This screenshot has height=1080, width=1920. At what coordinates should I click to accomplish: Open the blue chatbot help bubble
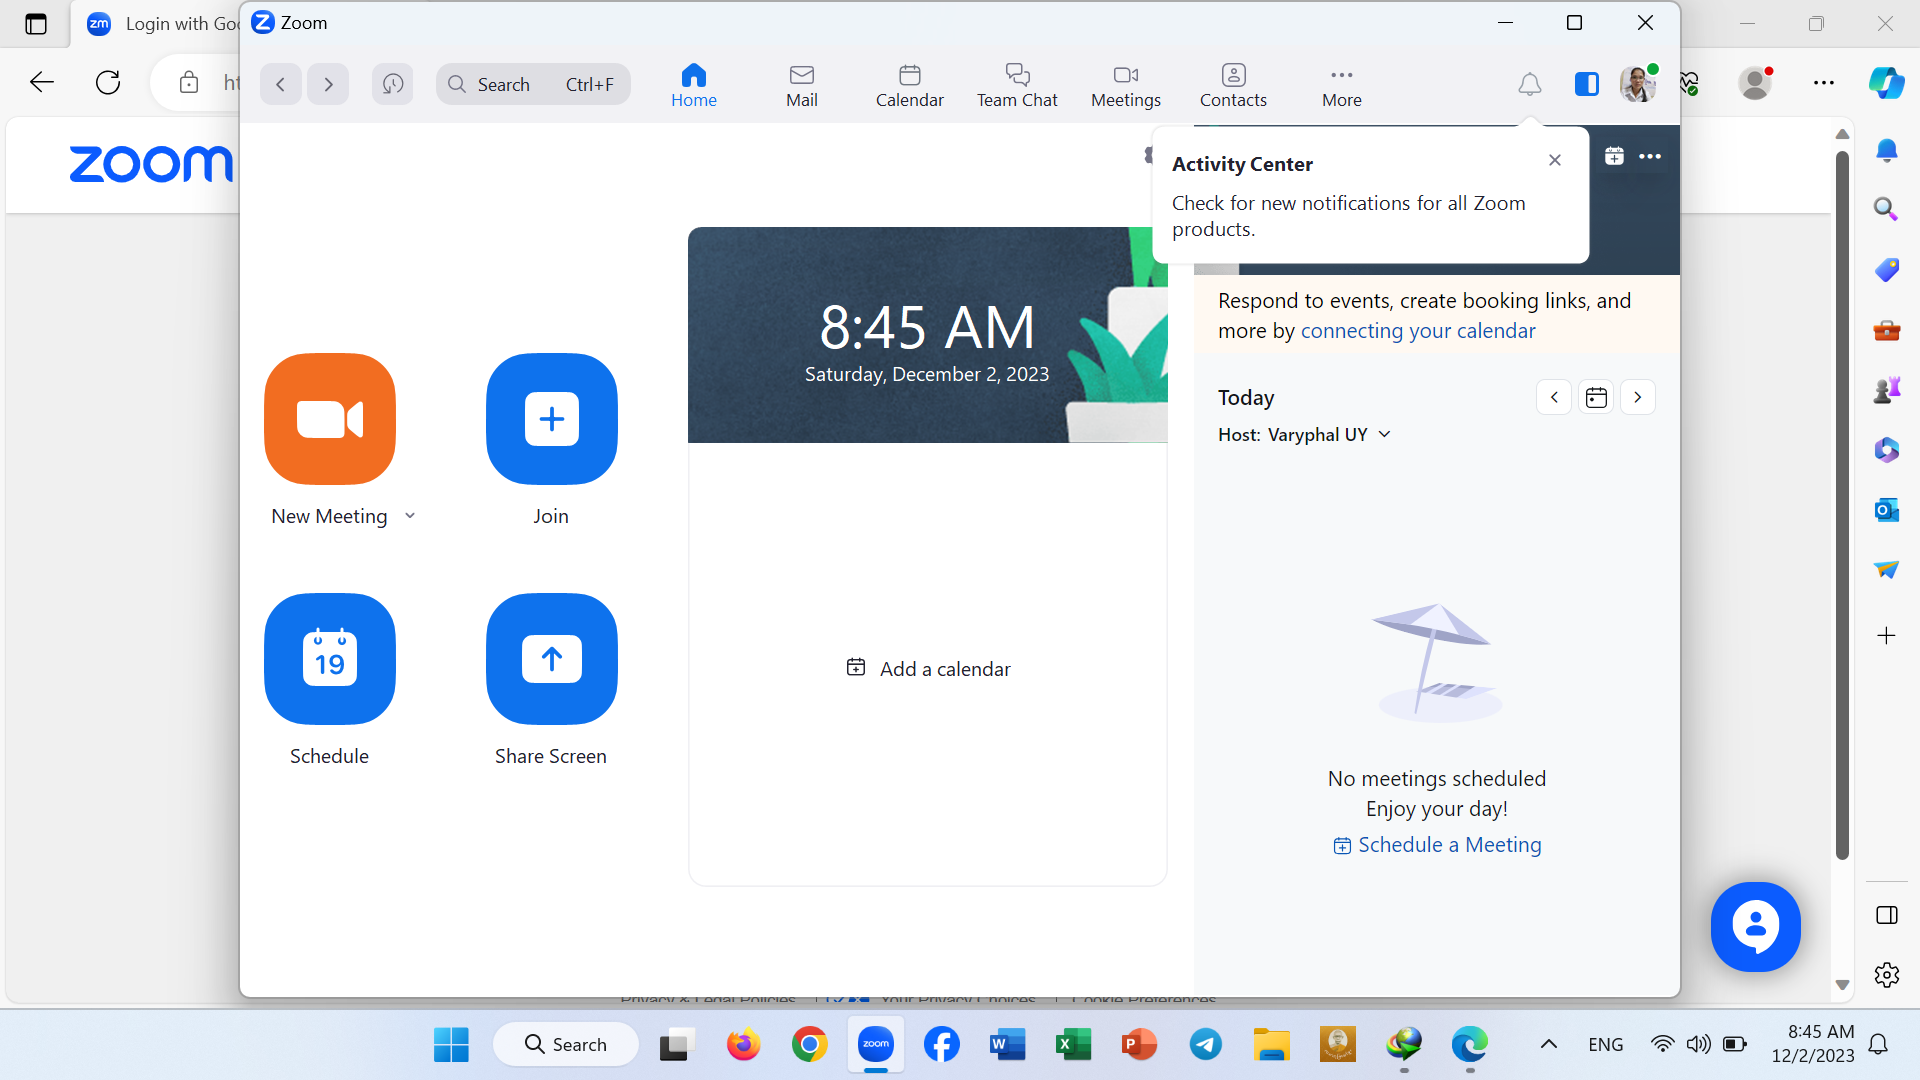[x=1755, y=927]
